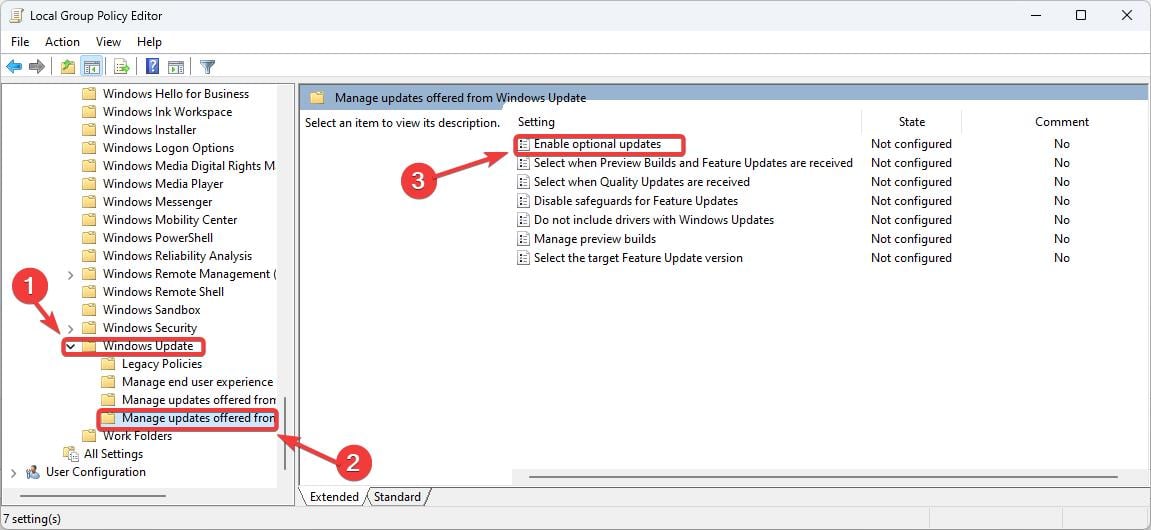Image resolution: width=1151 pixels, height=530 pixels.
Task: Click the User Configuration node icon
Action: (33, 472)
